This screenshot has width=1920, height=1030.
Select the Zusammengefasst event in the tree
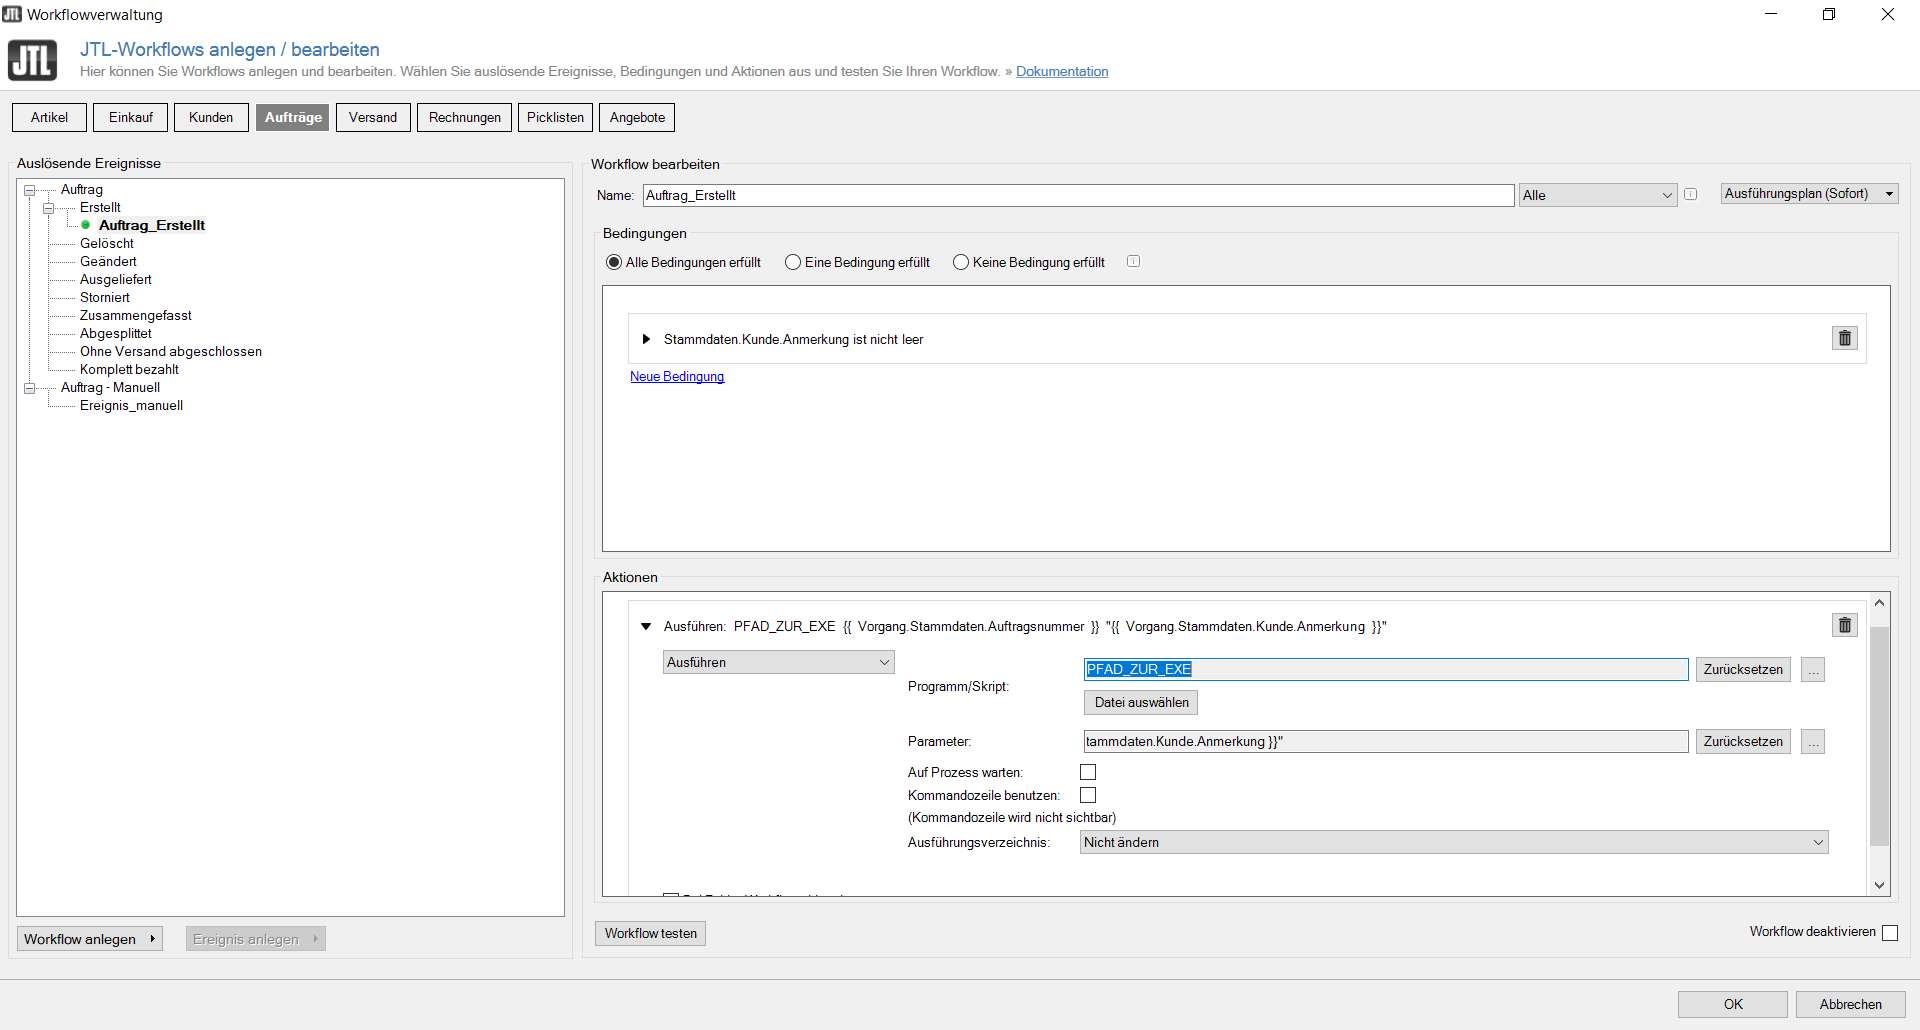tap(136, 315)
